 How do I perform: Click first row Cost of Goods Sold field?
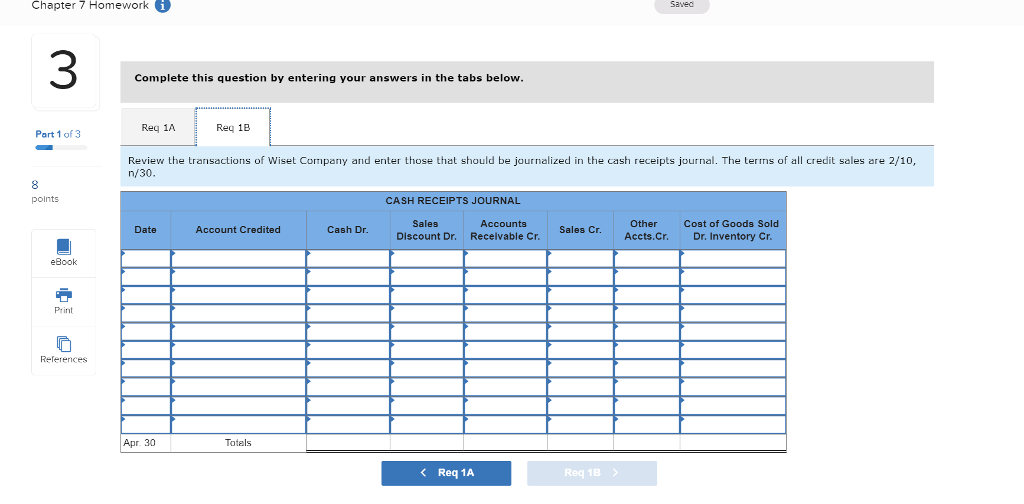coord(733,259)
